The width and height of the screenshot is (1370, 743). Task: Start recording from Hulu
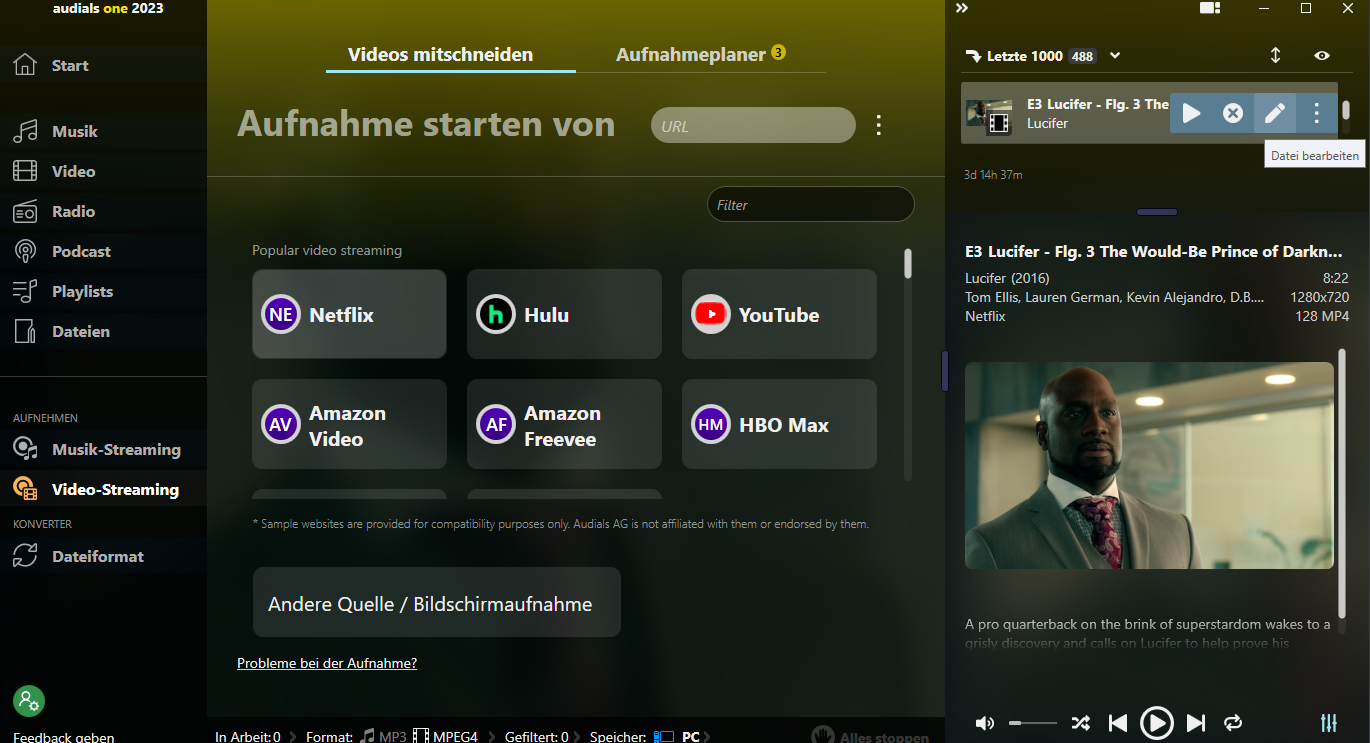564,314
